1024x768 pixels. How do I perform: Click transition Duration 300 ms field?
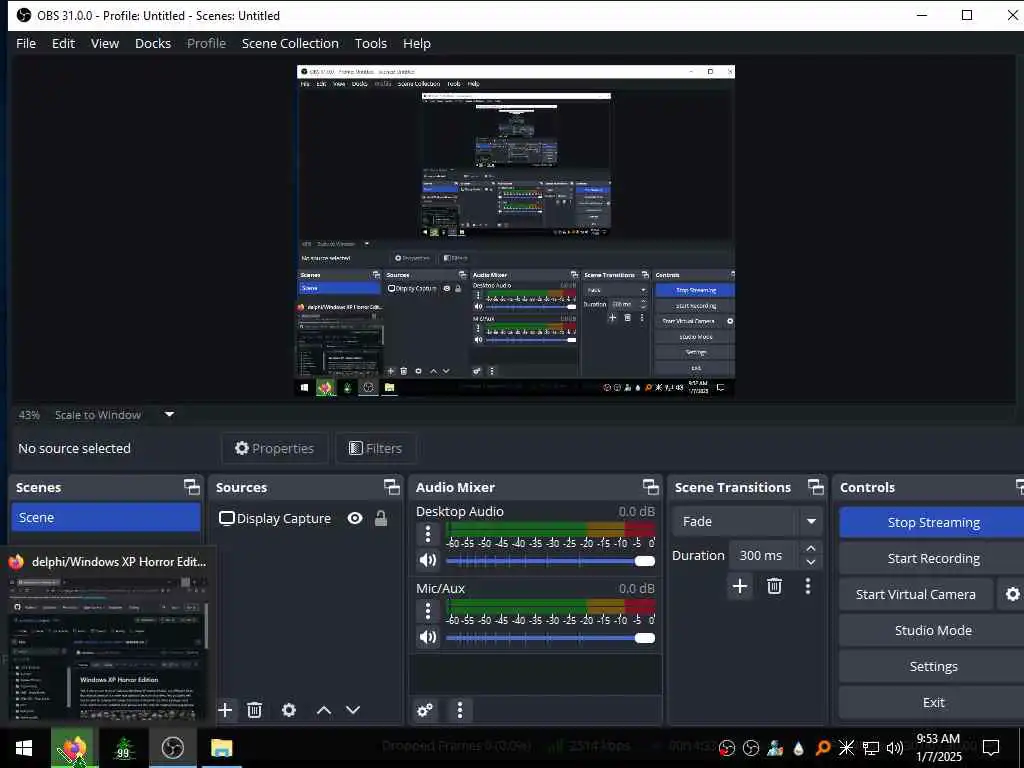764,555
